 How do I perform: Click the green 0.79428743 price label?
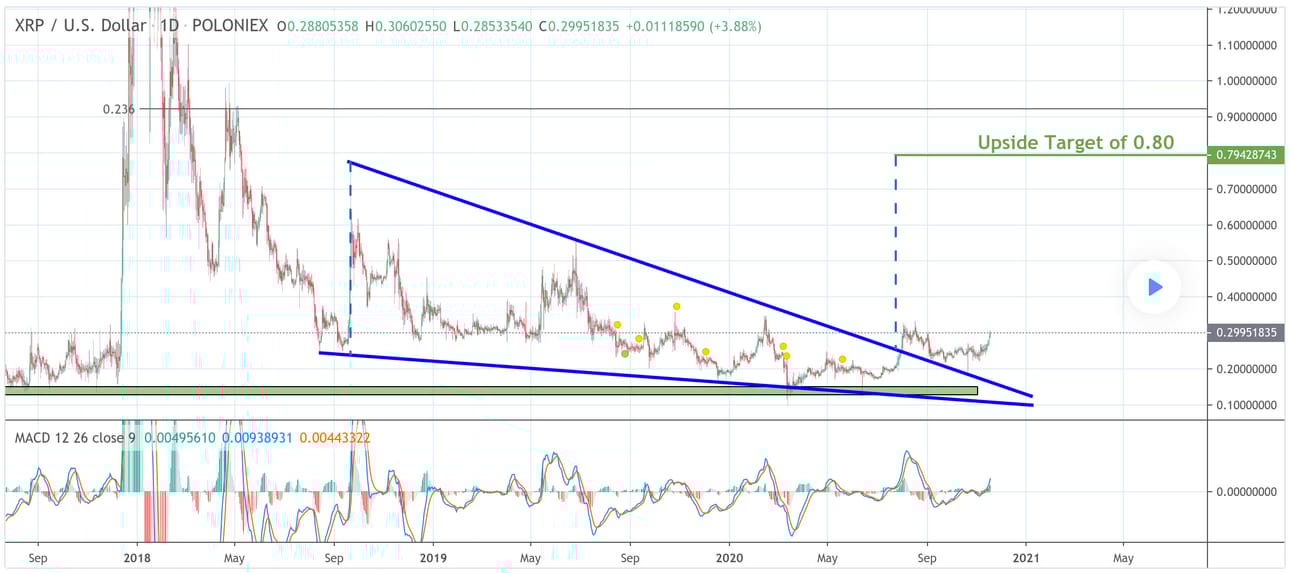pos(1247,155)
